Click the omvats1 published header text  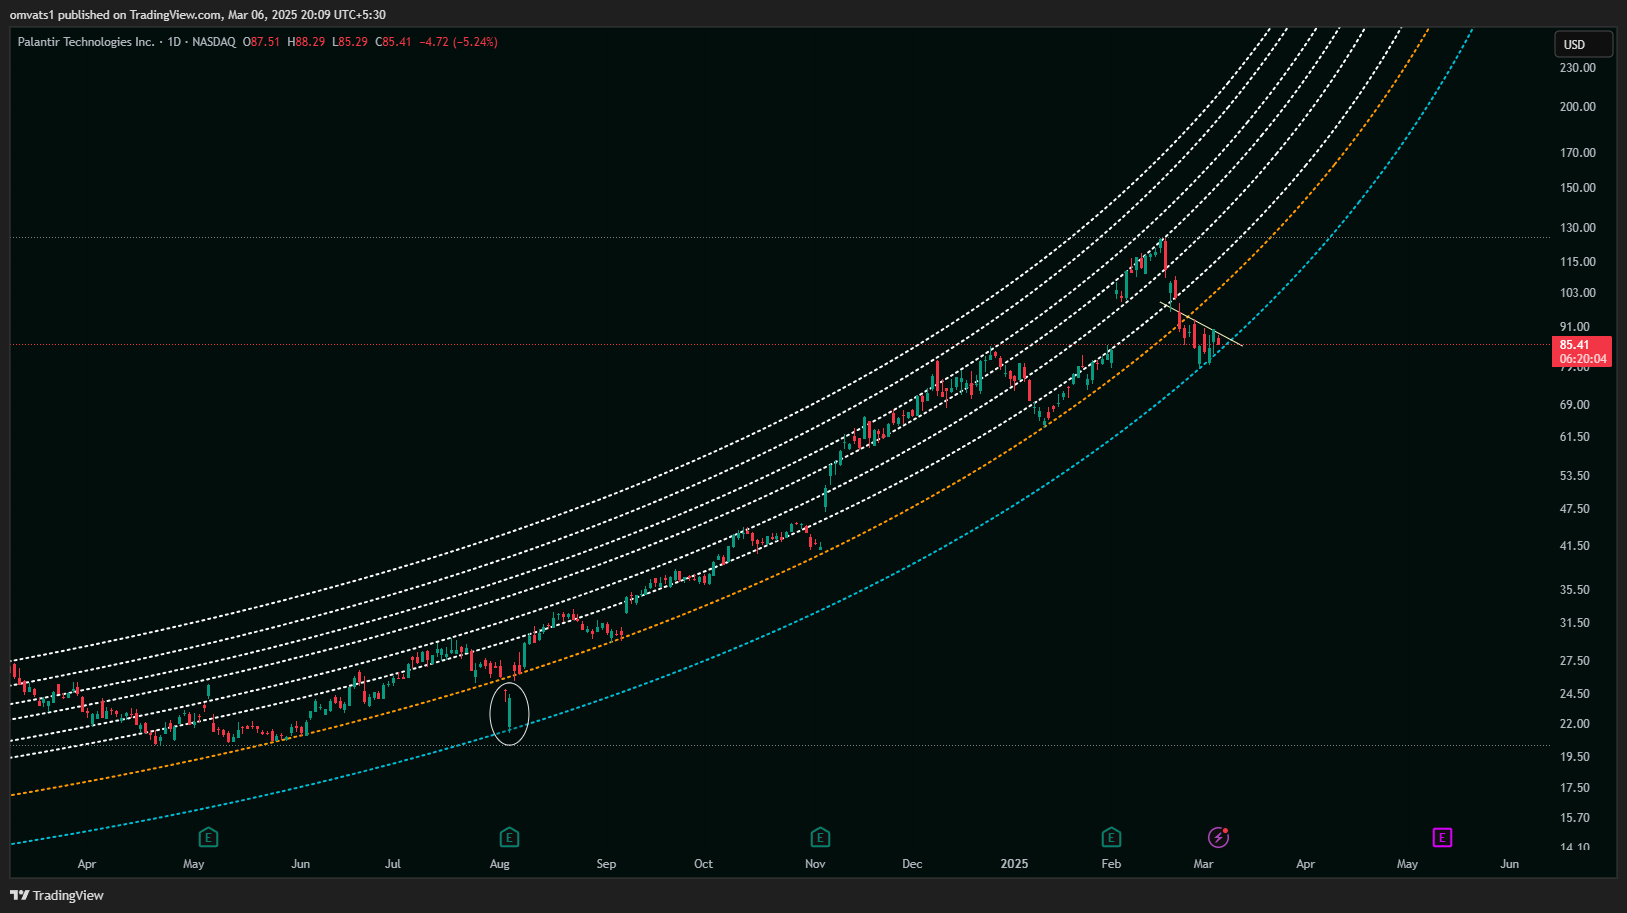coord(198,15)
